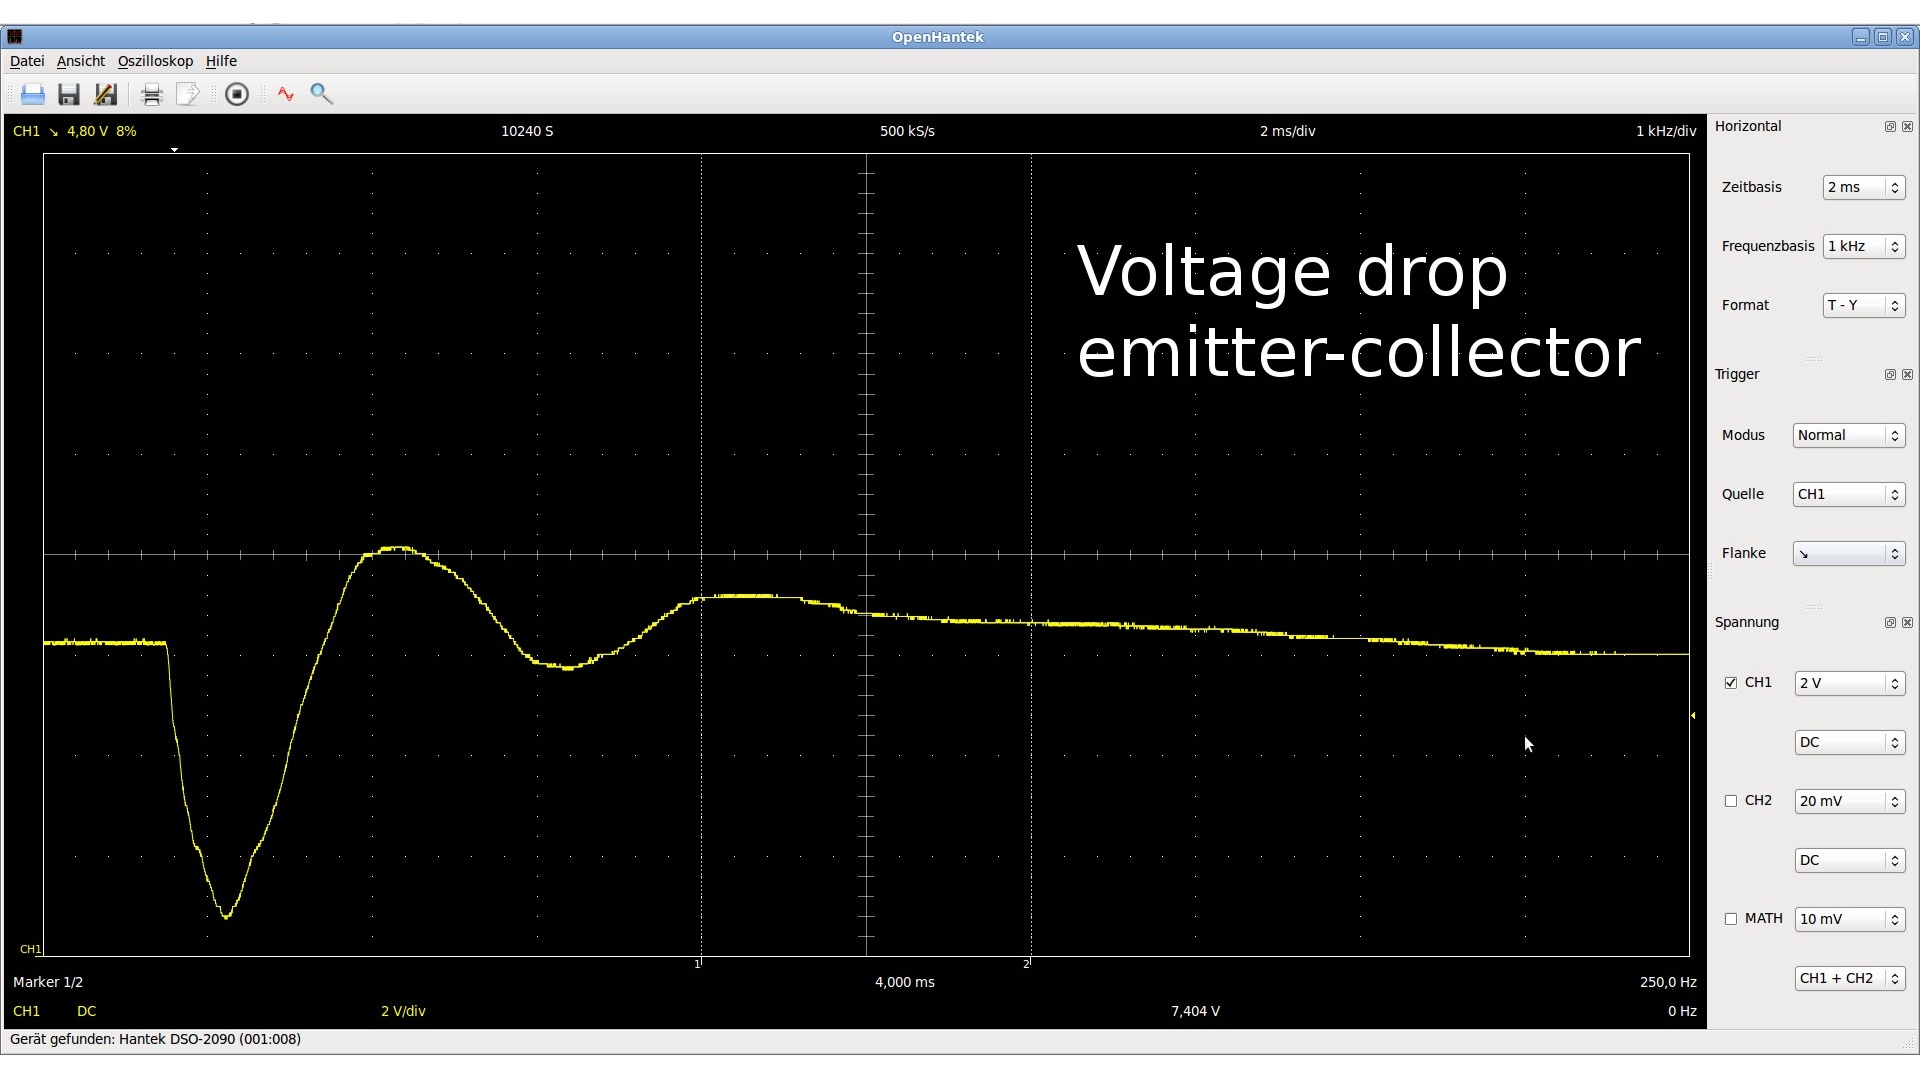Click the Export document icon
Image resolution: width=1920 pixels, height=1080 pixels.
(187, 94)
